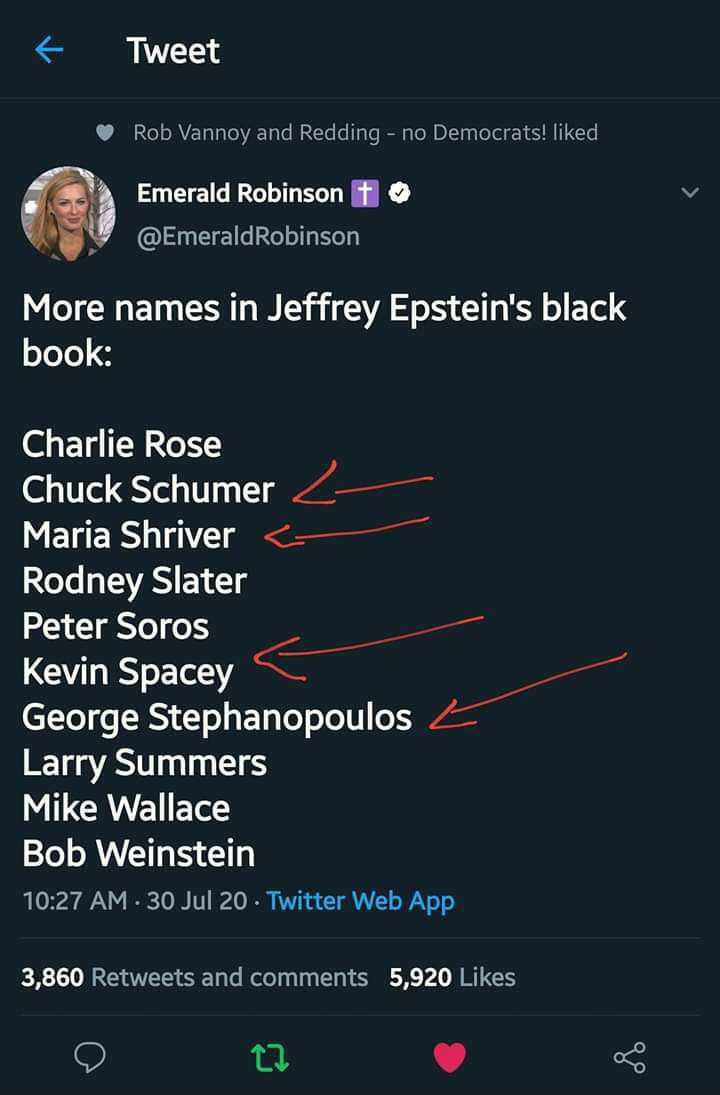This screenshot has width=720, height=1095.
Task: Click the purple cross emoji in name
Action: [x=364, y=194]
